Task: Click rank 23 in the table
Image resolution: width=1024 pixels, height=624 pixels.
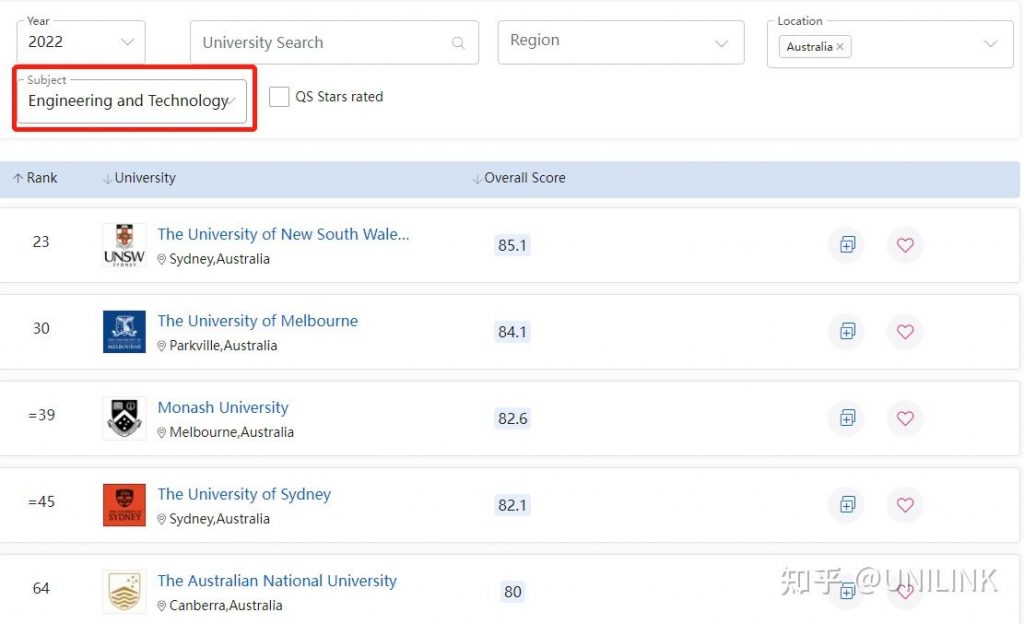Action: pyautogui.click(x=41, y=242)
